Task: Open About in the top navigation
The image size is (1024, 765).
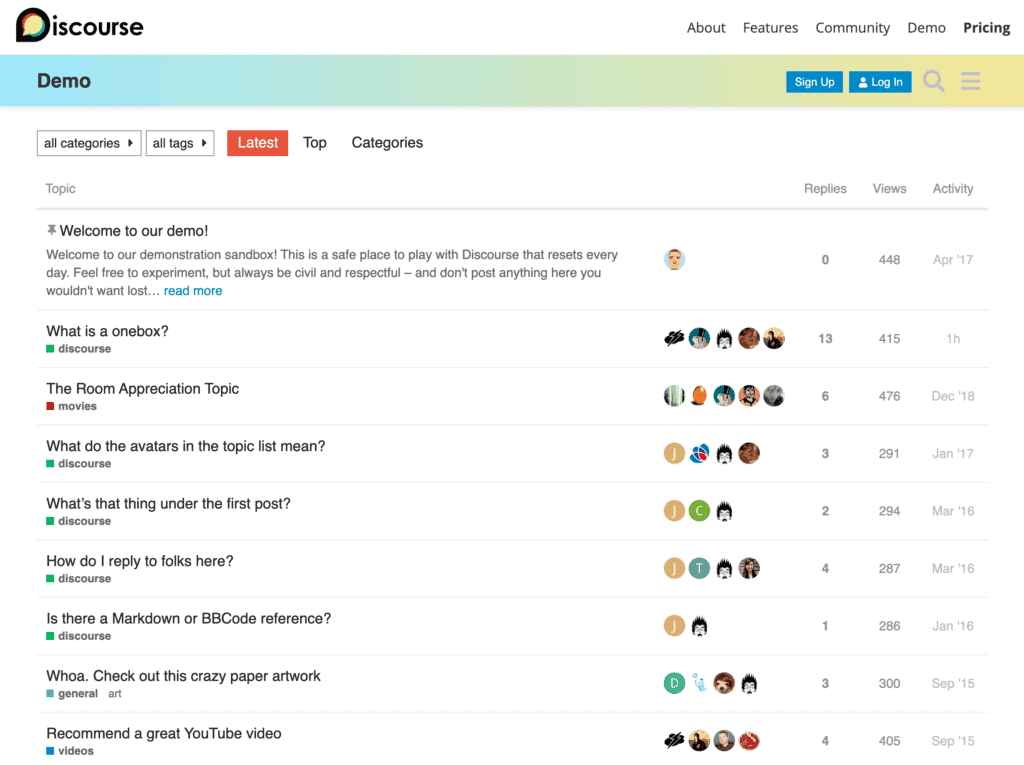Action: tap(706, 27)
